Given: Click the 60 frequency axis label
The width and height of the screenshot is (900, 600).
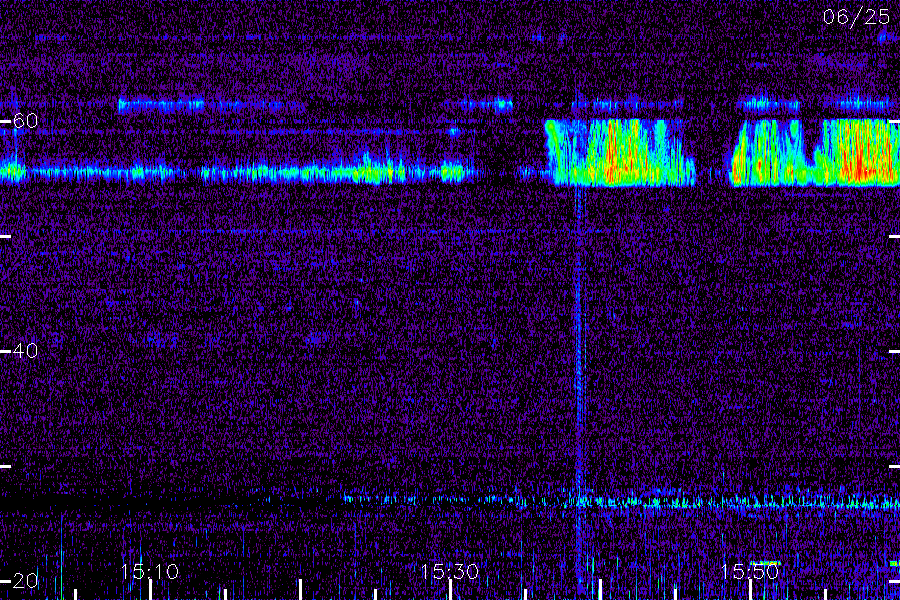Looking at the screenshot, I should (x=25, y=121).
